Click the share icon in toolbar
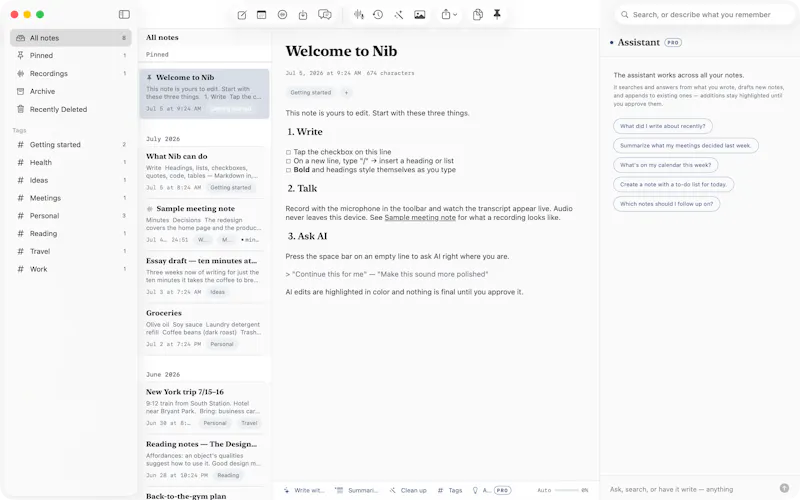800x500 pixels. point(446,15)
